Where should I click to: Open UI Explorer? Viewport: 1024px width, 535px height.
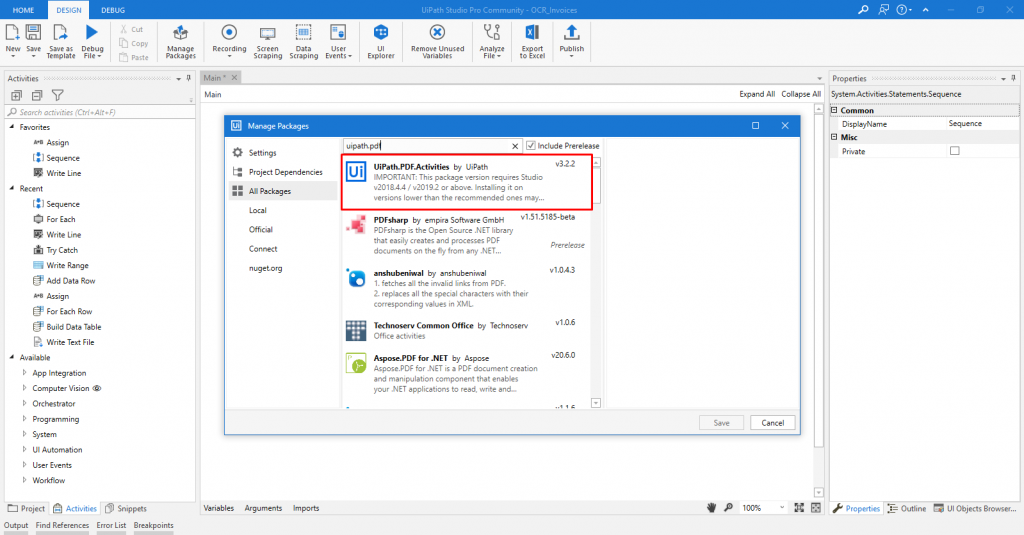pos(381,42)
